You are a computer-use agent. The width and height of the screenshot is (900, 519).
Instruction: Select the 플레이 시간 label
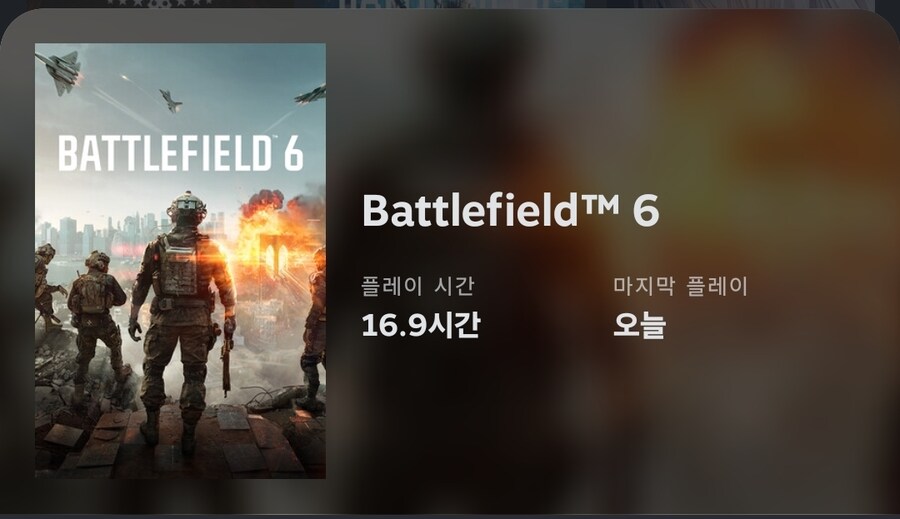[418, 285]
